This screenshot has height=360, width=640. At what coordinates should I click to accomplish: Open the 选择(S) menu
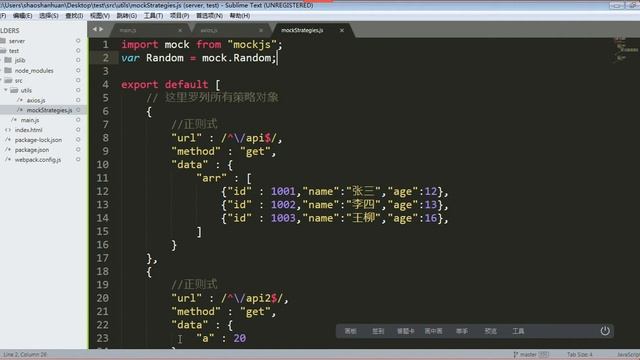[49, 16]
